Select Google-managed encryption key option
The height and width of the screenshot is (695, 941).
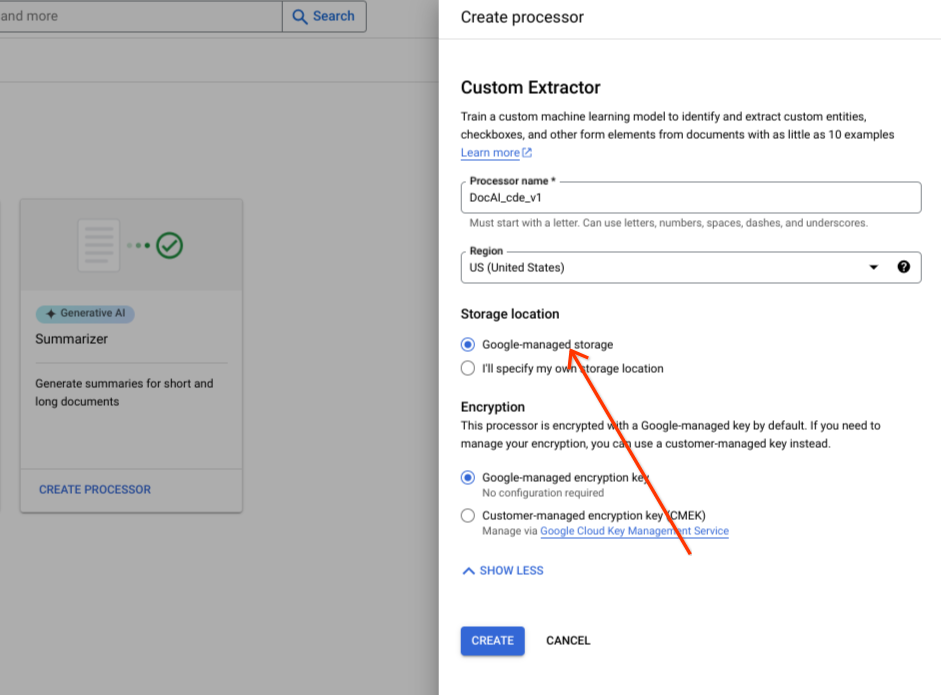(468, 478)
